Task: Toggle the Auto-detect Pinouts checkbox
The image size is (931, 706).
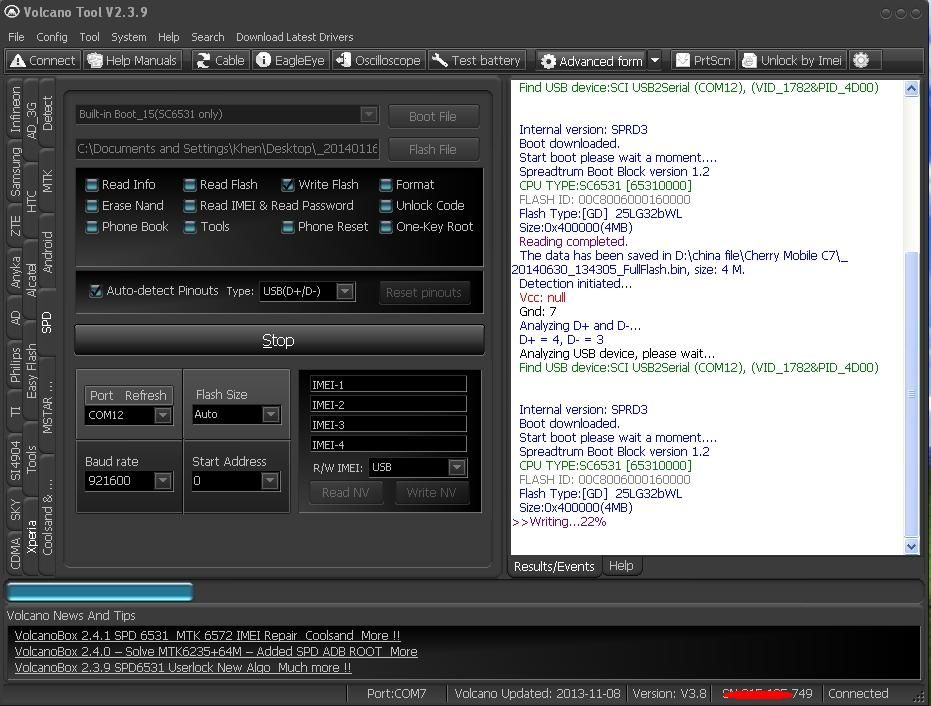Action: 96,291
